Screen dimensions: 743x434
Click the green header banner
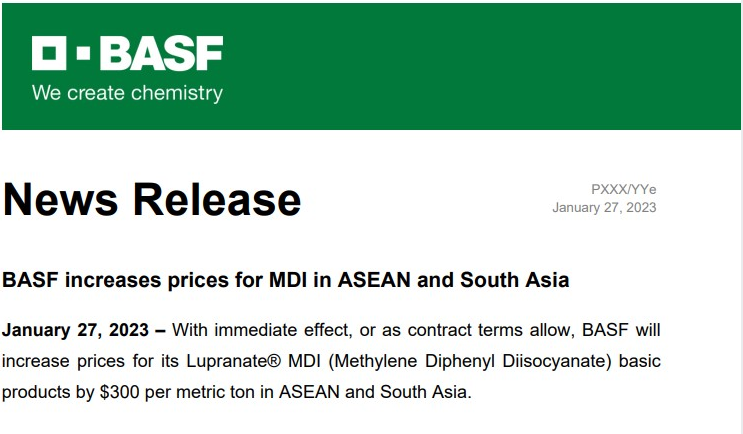click(x=371, y=66)
